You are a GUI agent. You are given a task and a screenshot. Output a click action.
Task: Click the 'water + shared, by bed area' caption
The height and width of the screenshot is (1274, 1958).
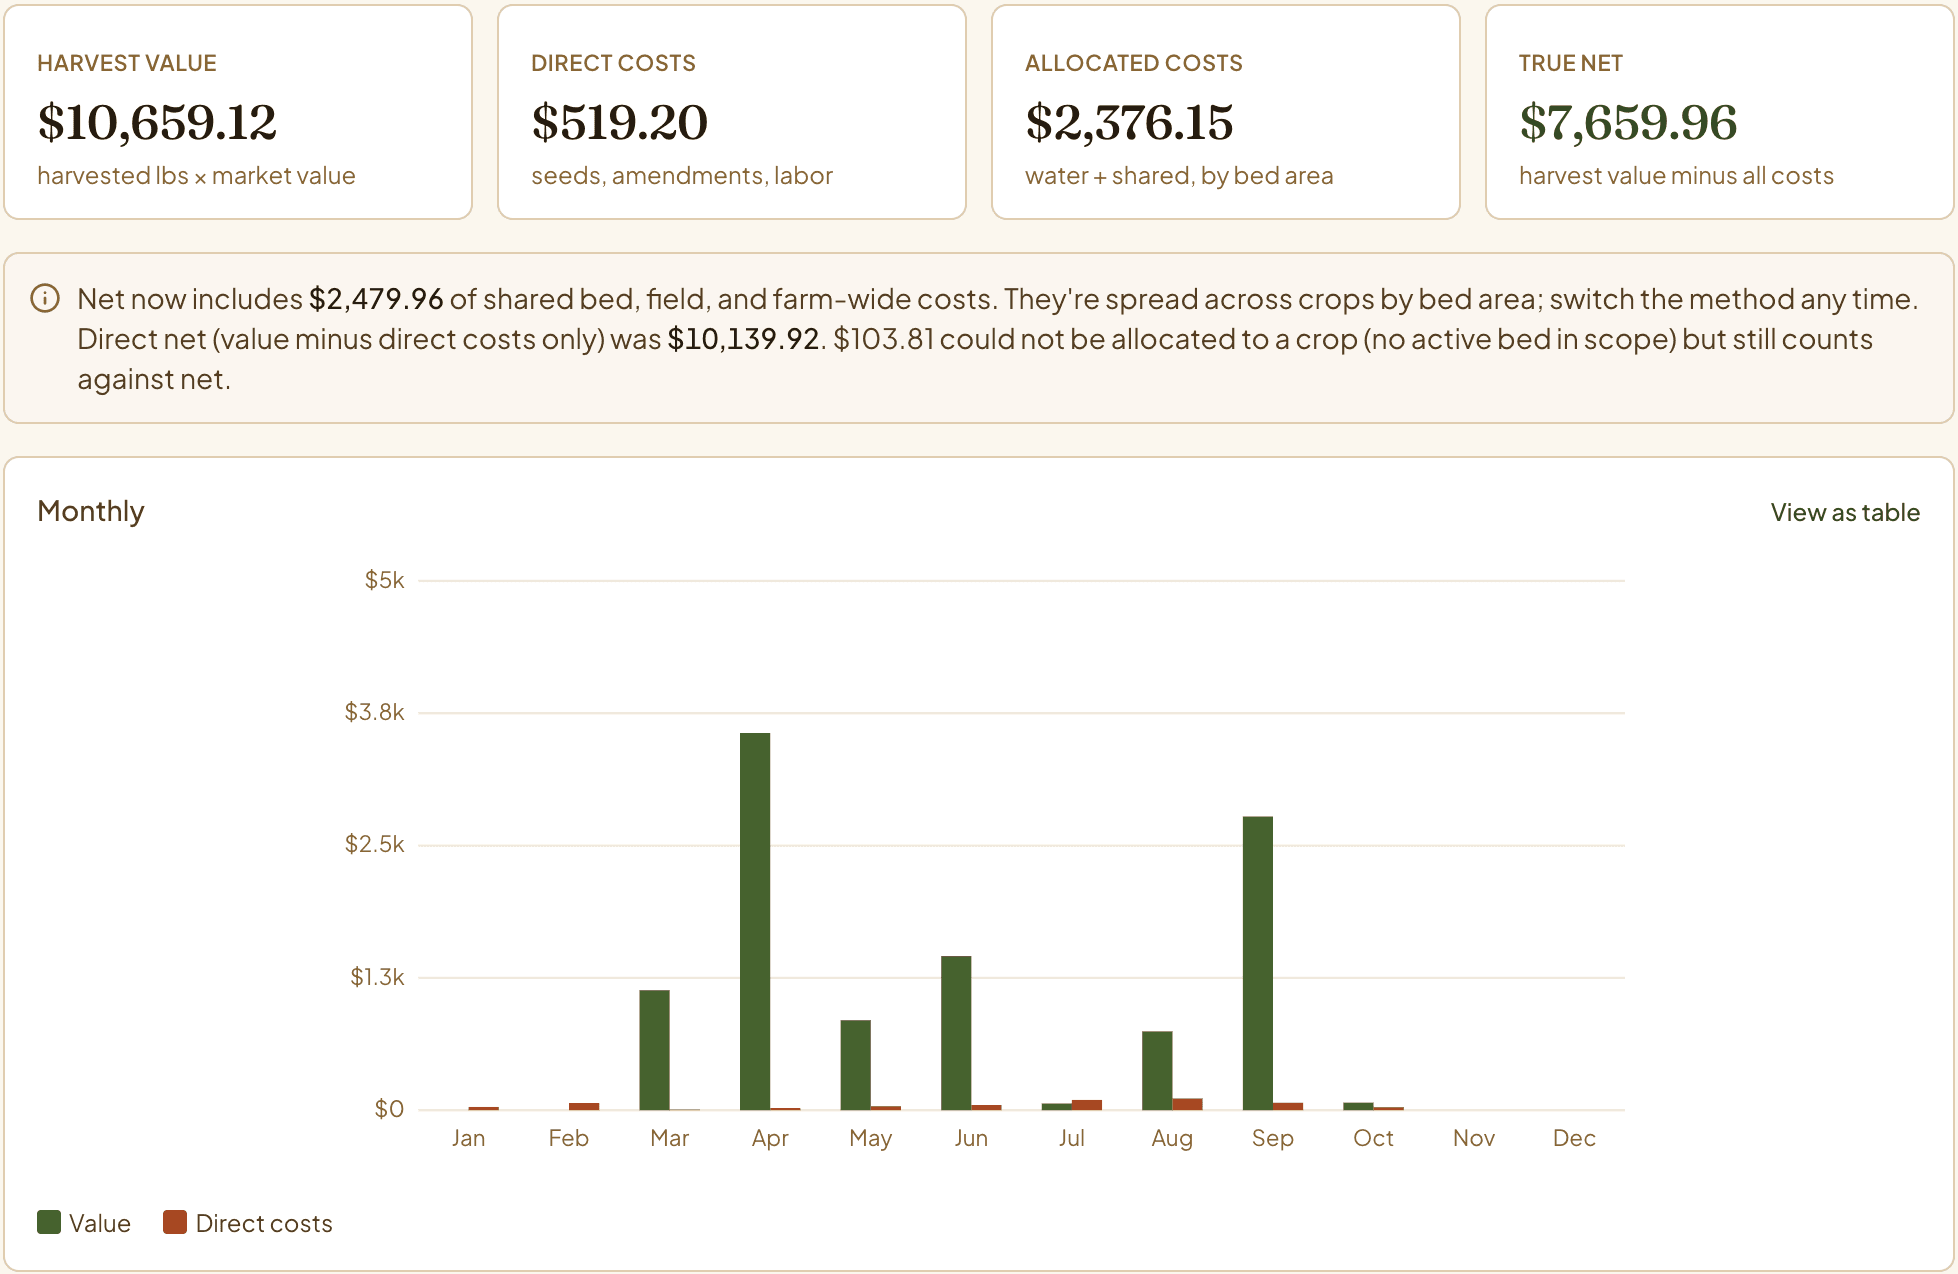tap(1179, 176)
